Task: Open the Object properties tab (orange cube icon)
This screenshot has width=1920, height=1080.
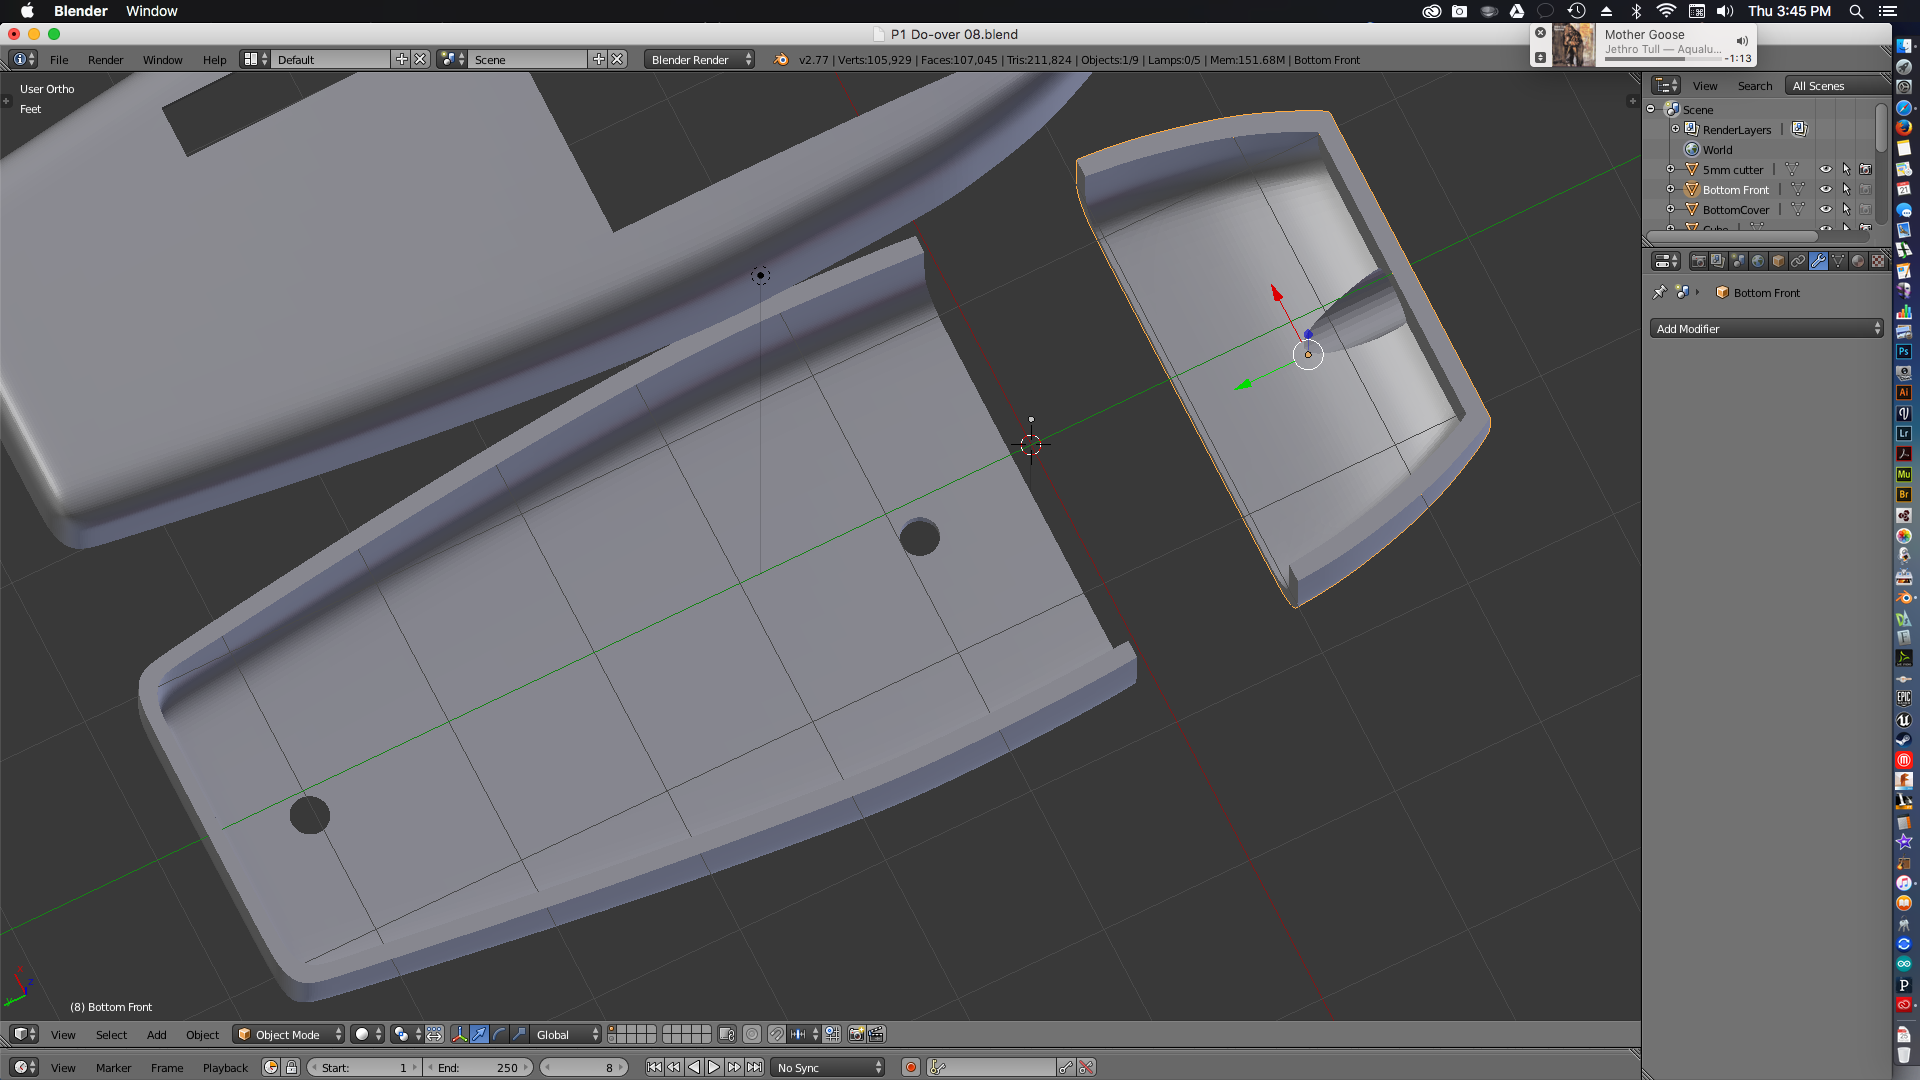Action: [1778, 261]
